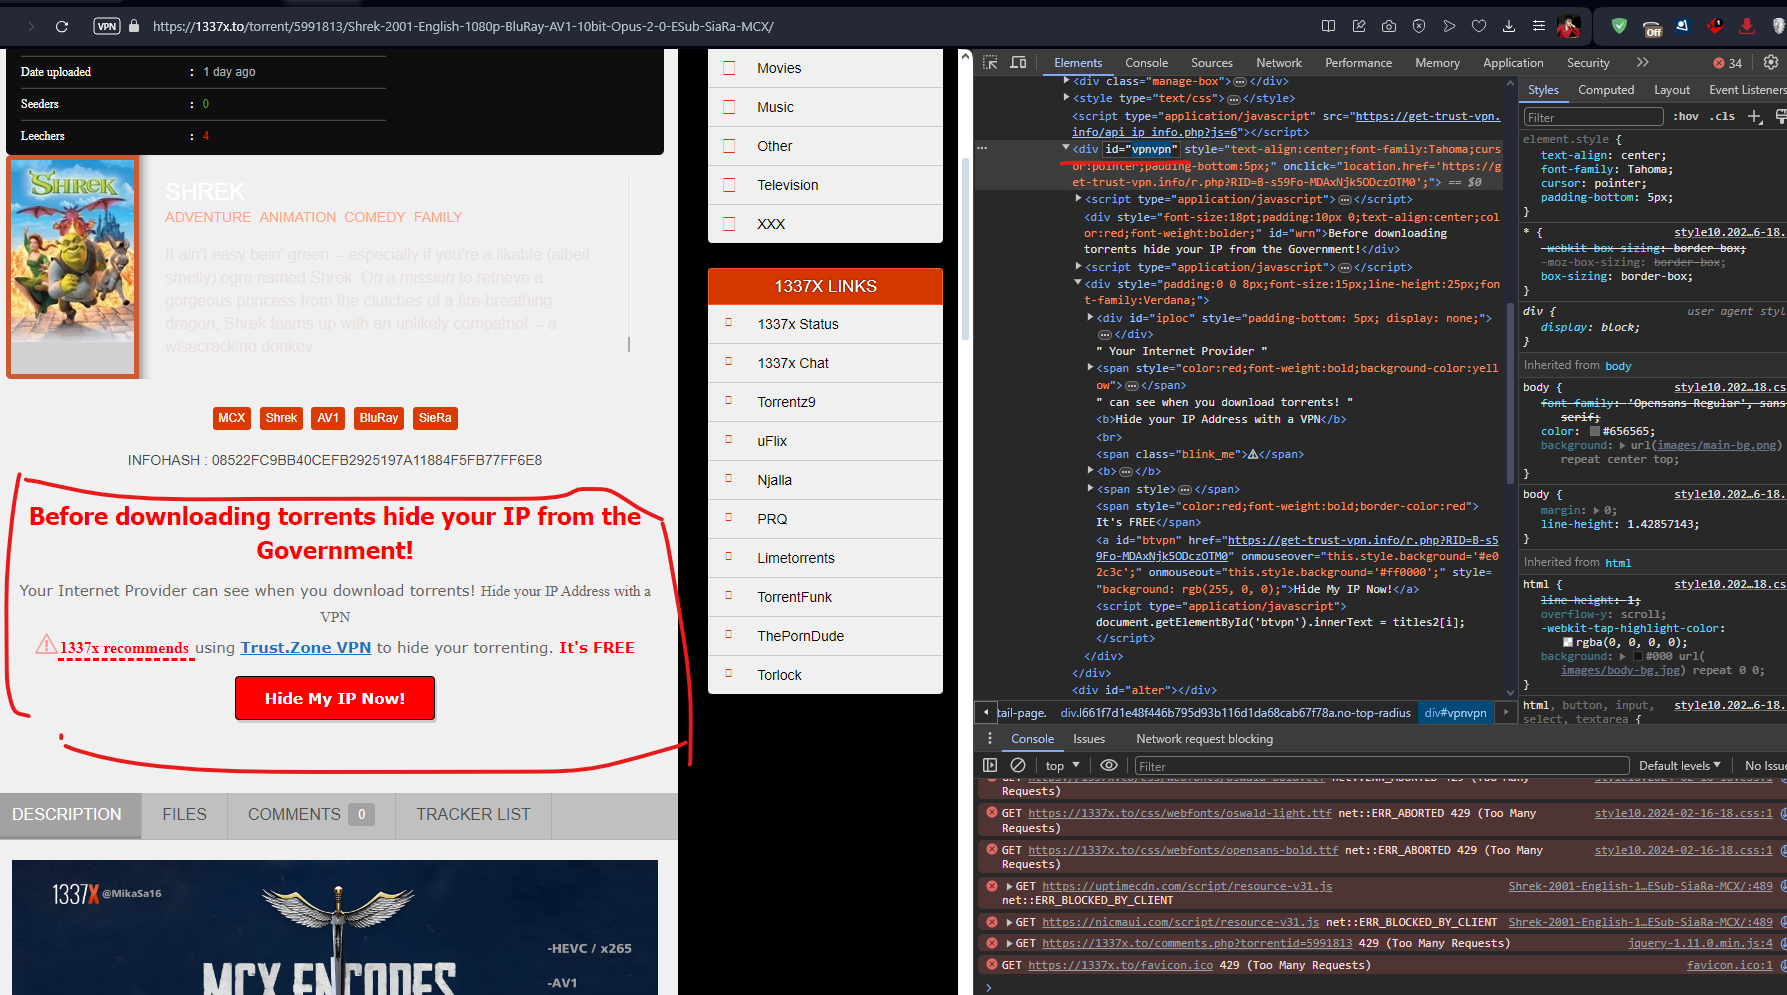Switch to the Network tab in DevTools
The width and height of the screenshot is (1787, 995).
(1278, 62)
